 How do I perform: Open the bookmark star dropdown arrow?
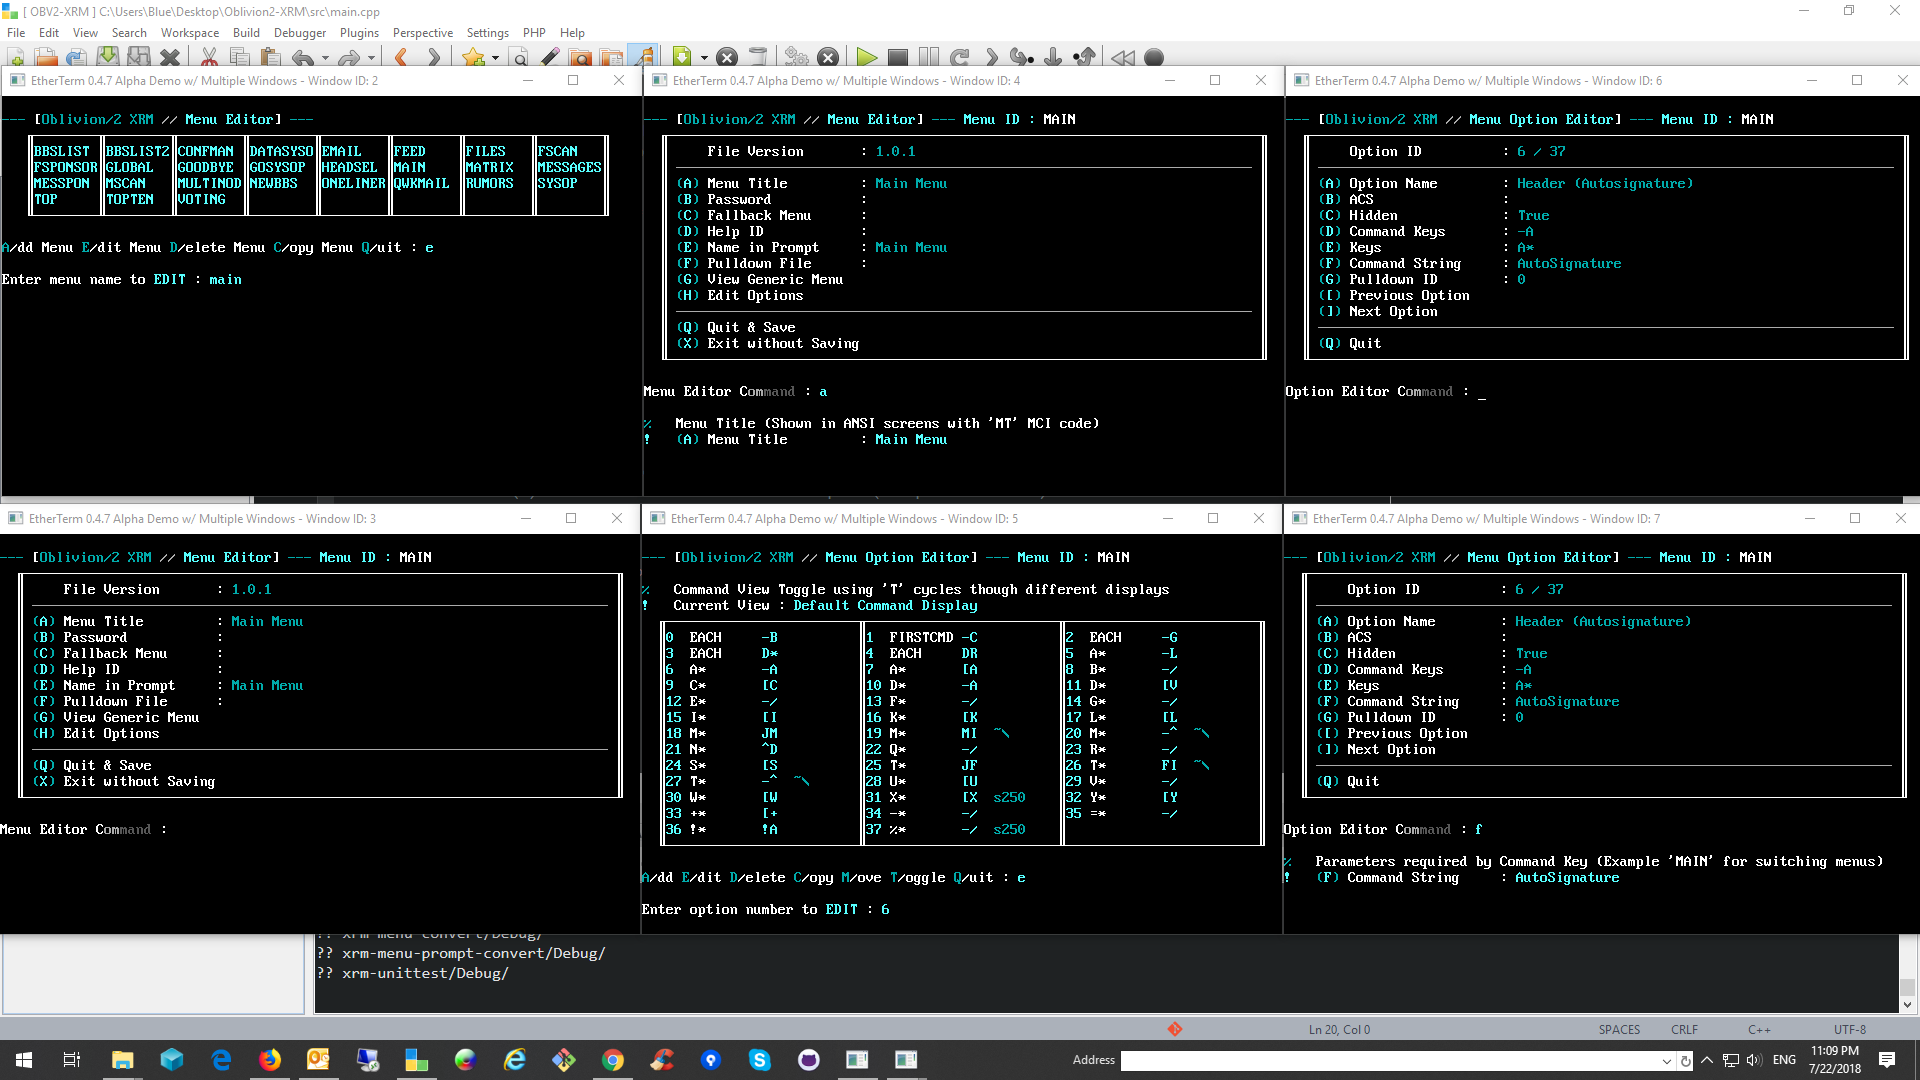point(495,58)
